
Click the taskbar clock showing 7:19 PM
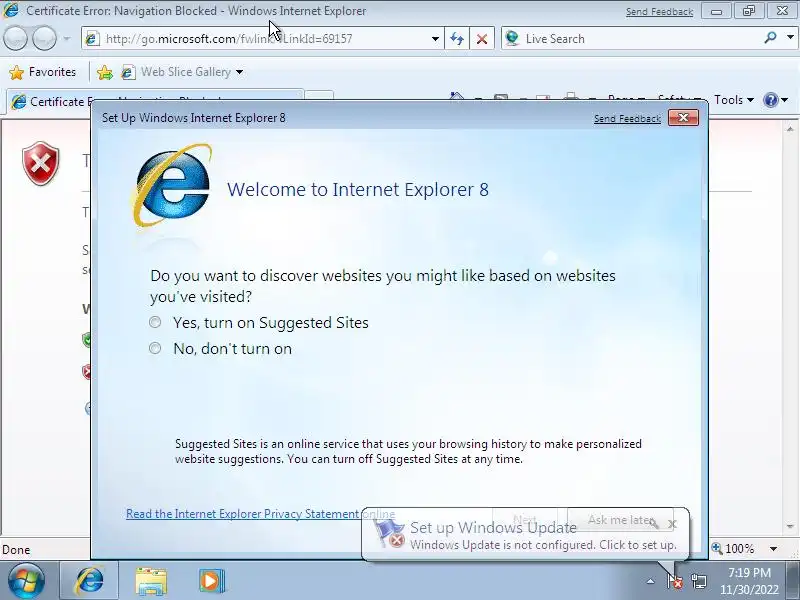pos(749,581)
